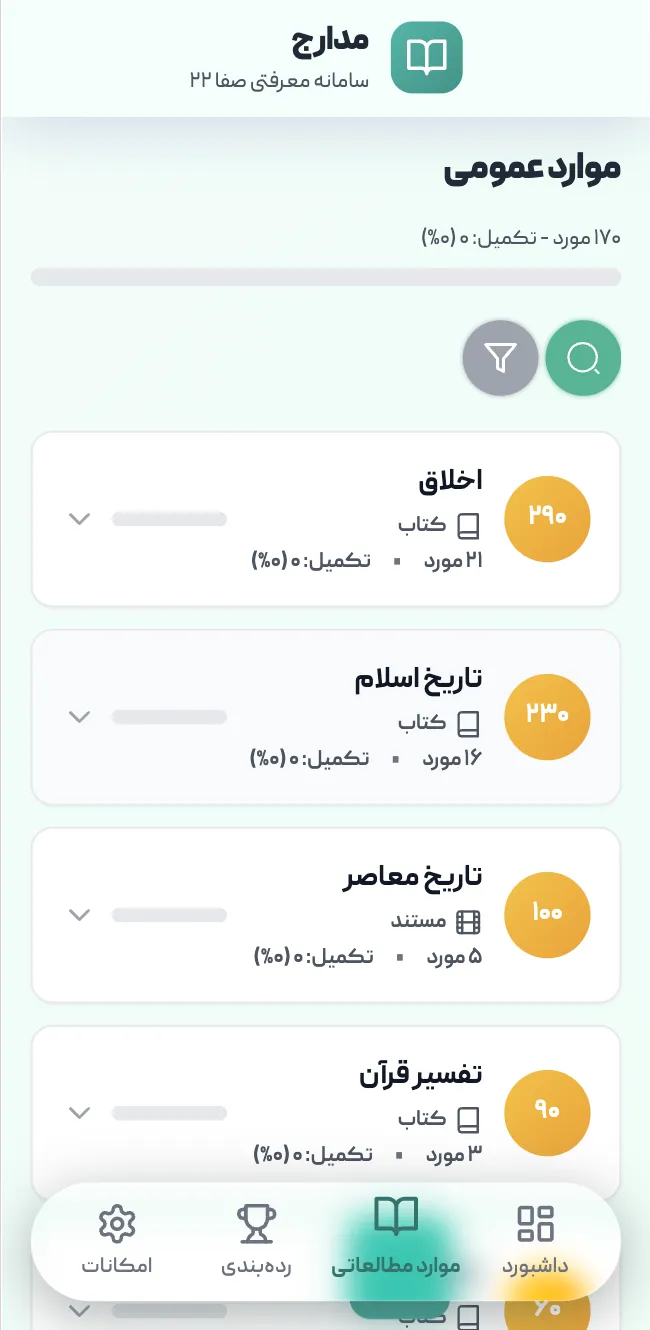Open the موارد مطالعاتی tab
This screenshot has width=650, height=1330.
pyautogui.click(x=396, y=1266)
